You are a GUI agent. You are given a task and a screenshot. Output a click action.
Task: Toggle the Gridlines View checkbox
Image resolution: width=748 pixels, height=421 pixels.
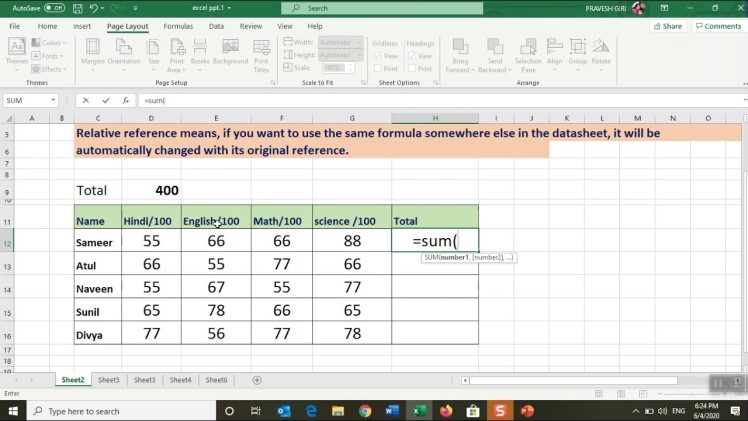[376, 56]
